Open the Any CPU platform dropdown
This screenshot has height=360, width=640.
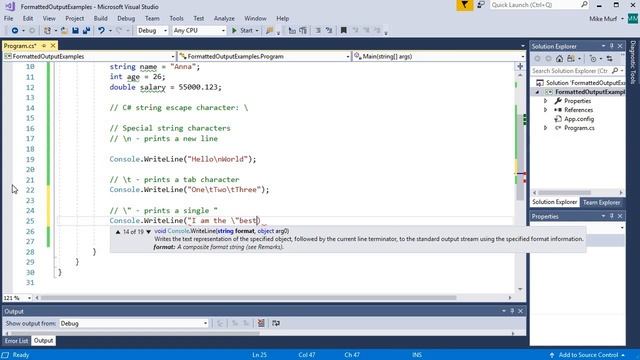(x=199, y=31)
